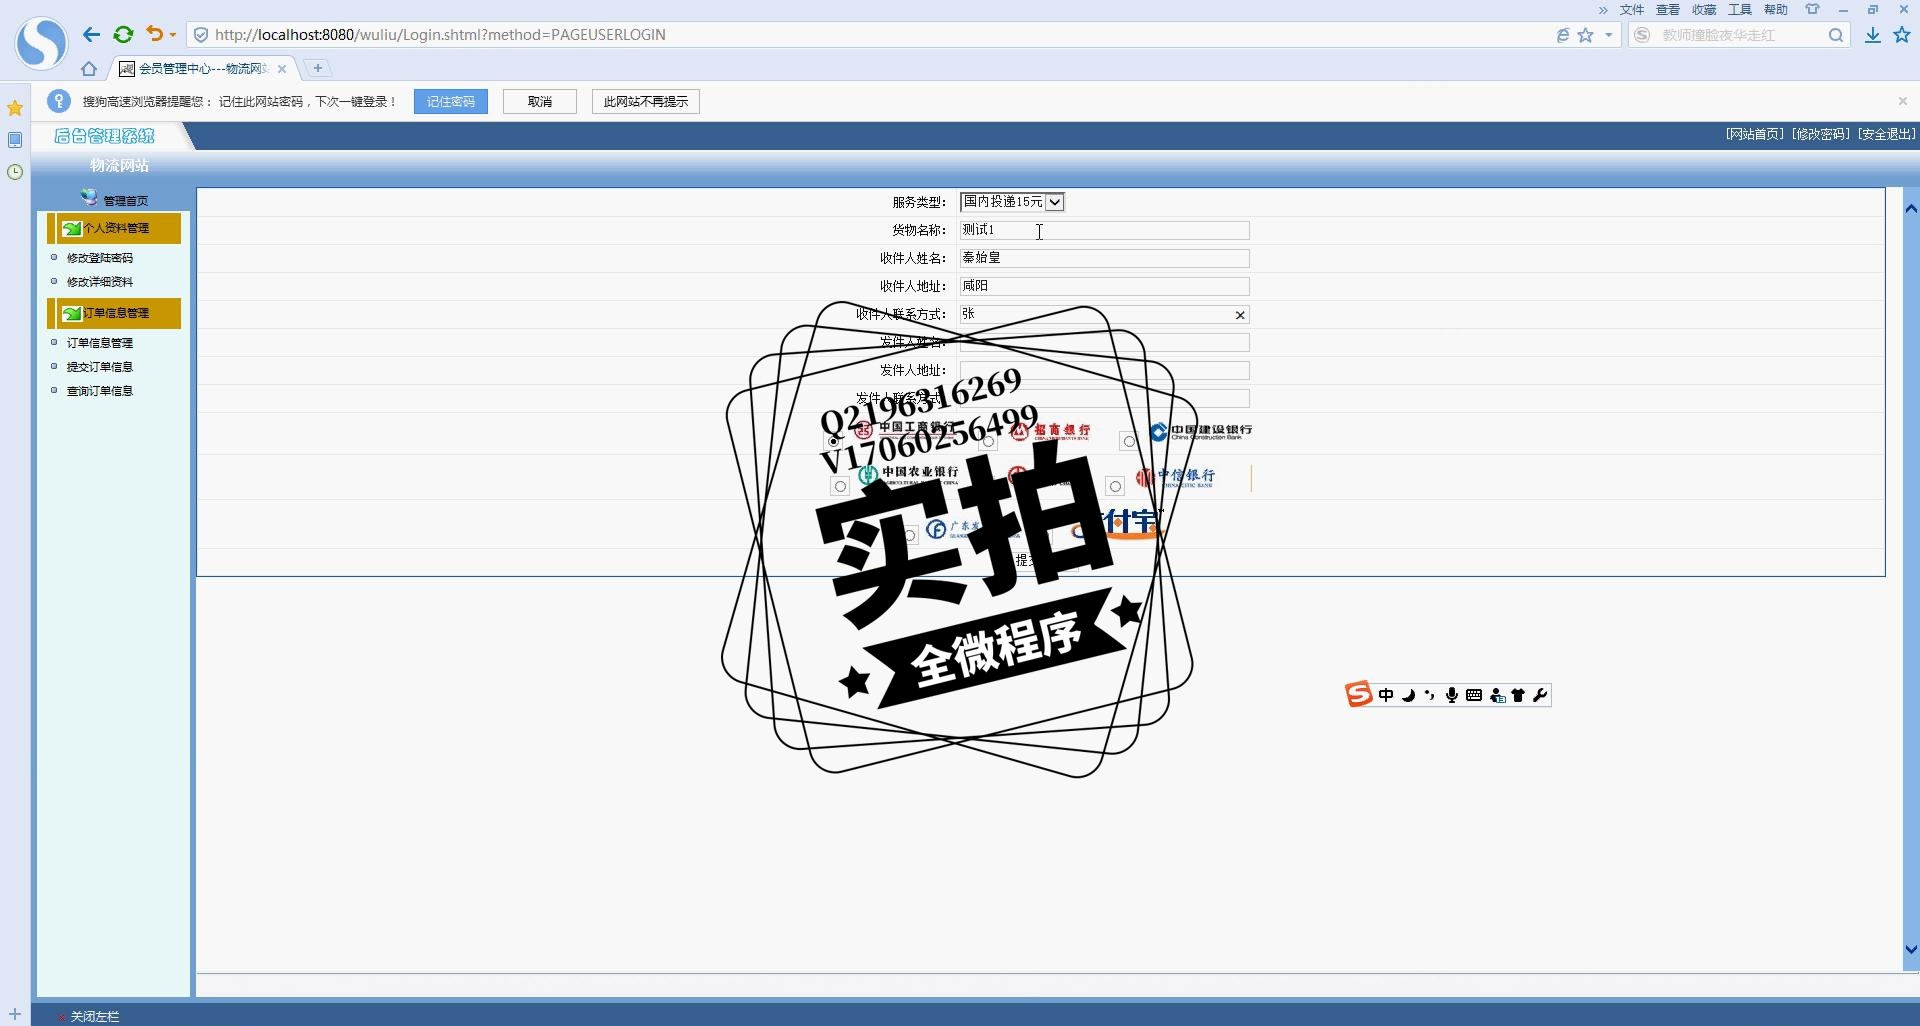Bookmark this page with the address bar star
The width and height of the screenshot is (1920, 1026).
pyautogui.click(x=1586, y=35)
